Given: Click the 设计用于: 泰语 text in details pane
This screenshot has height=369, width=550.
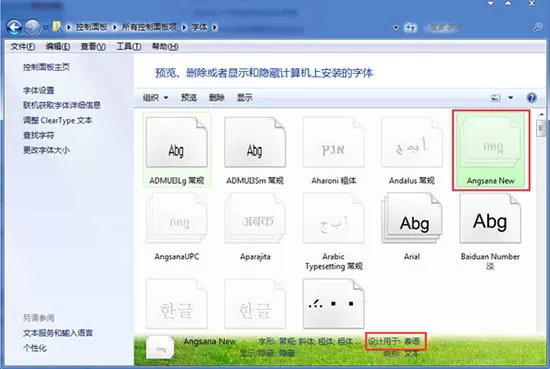Looking at the screenshot, I should [x=394, y=341].
